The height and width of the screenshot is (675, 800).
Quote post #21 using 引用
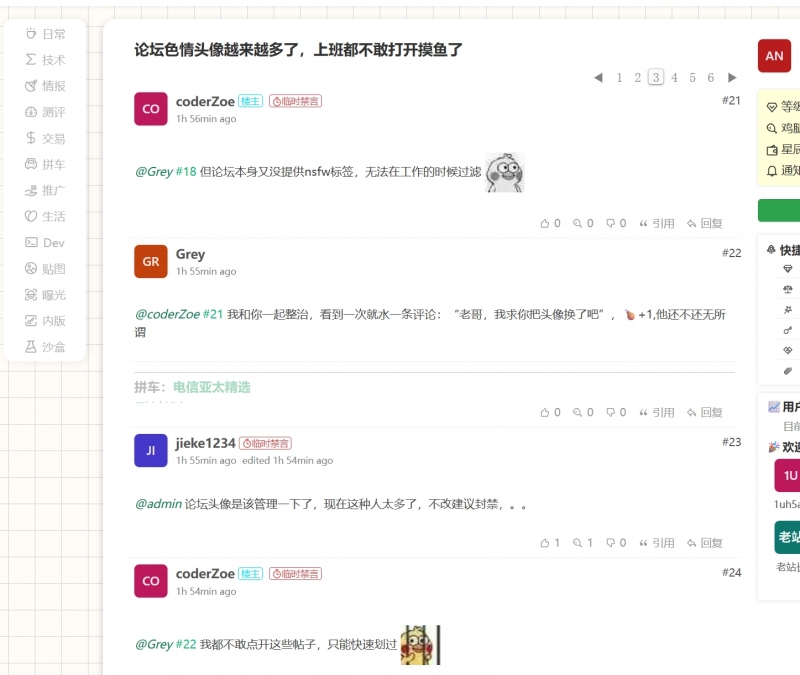coord(657,223)
